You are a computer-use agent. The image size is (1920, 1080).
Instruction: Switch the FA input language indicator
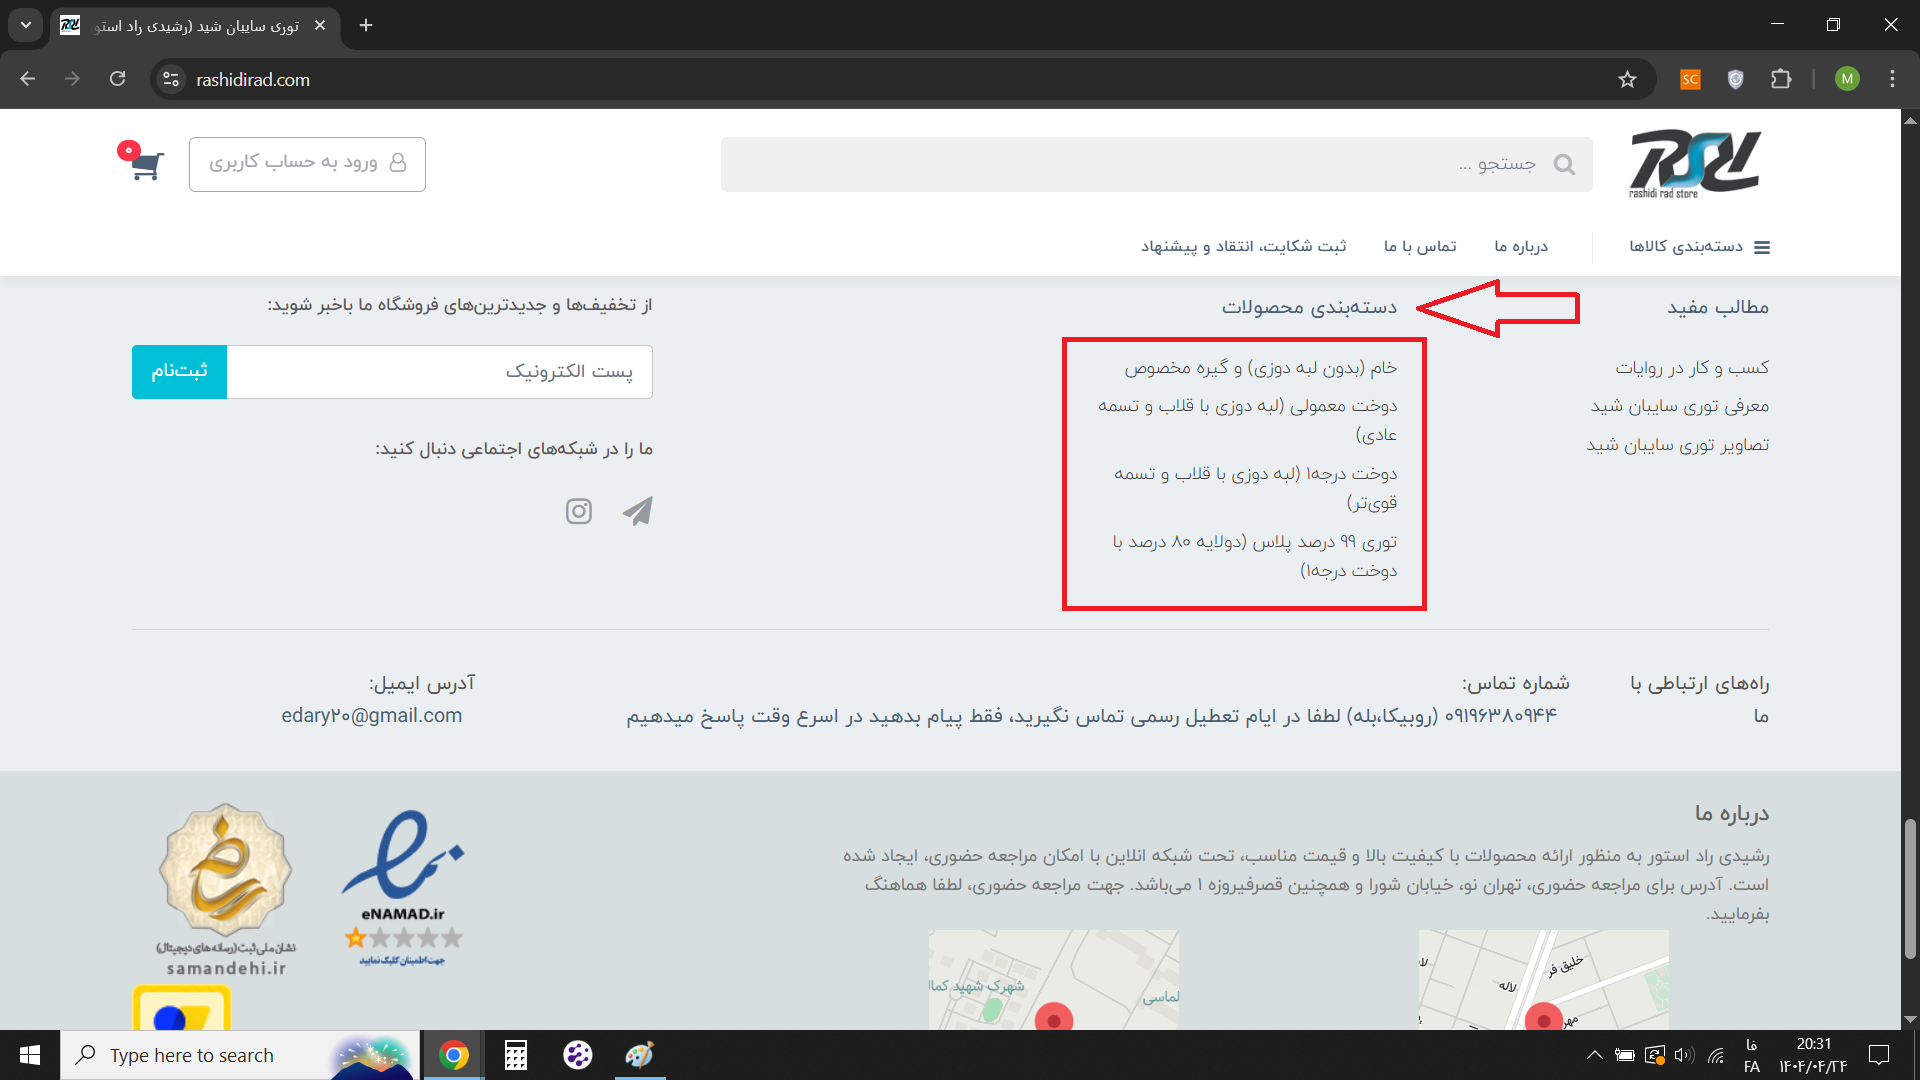(x=1751, y=1055)
